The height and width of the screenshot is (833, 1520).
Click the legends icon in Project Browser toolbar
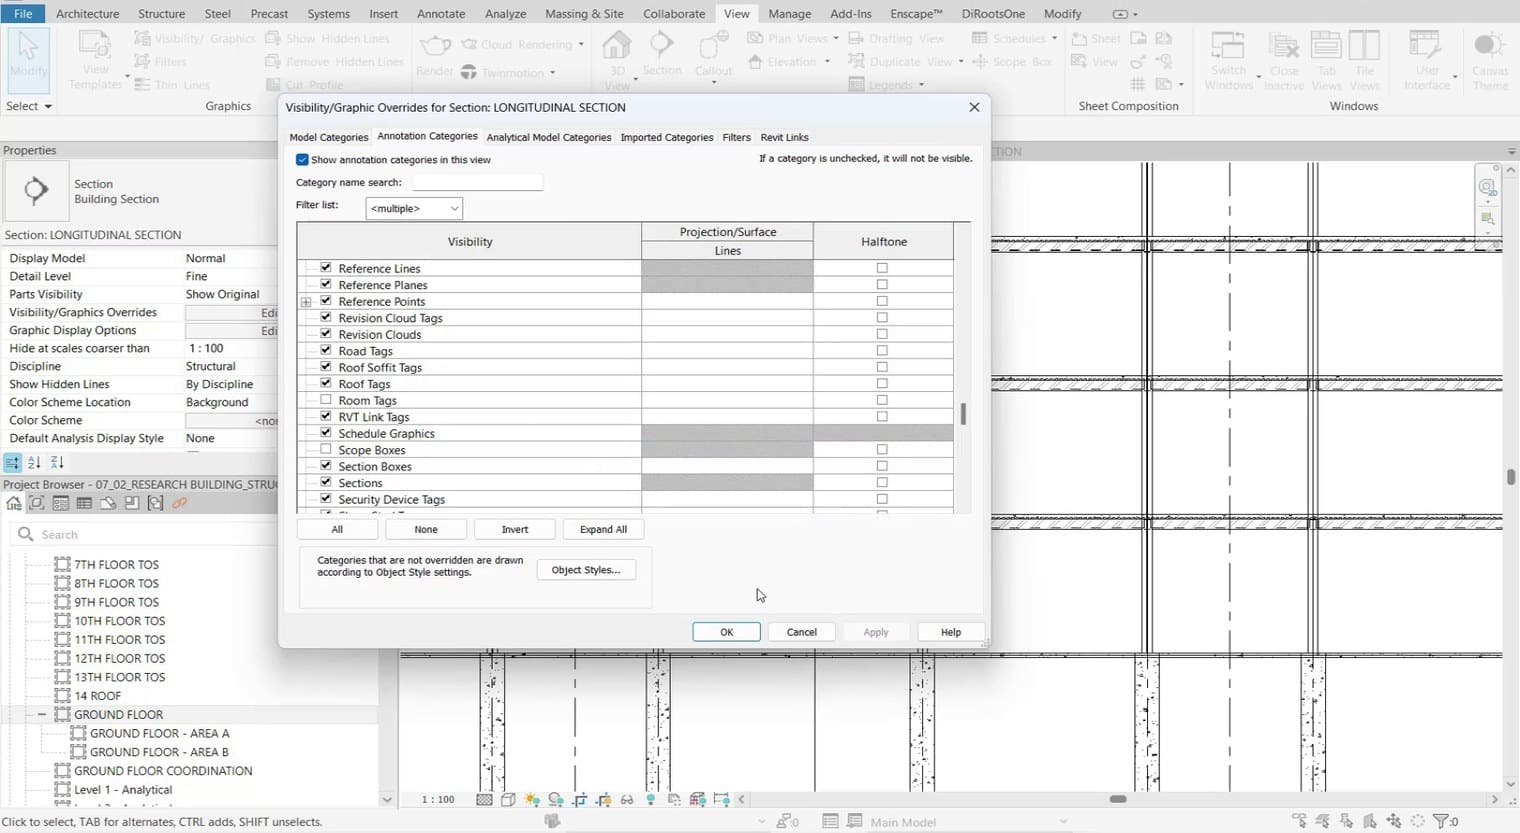point(61,503)
